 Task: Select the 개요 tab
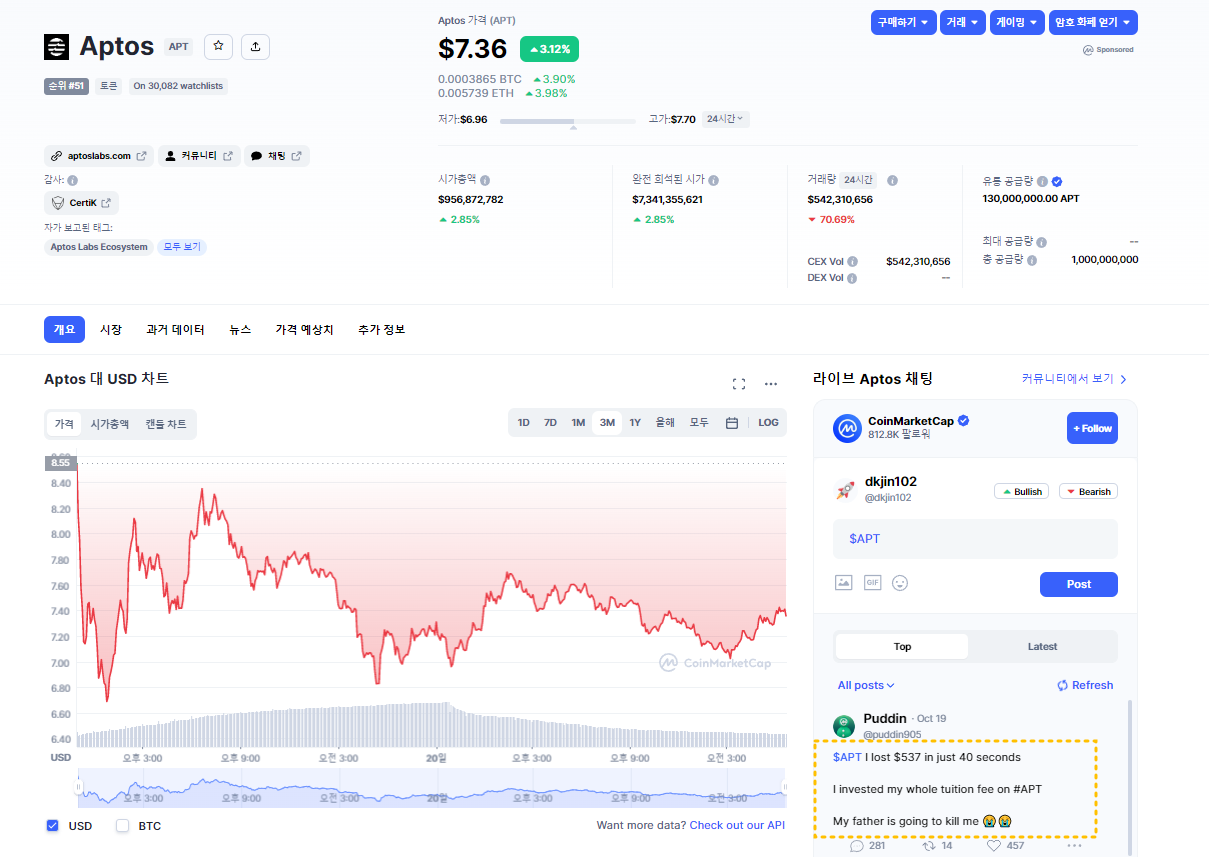point(64,329)
